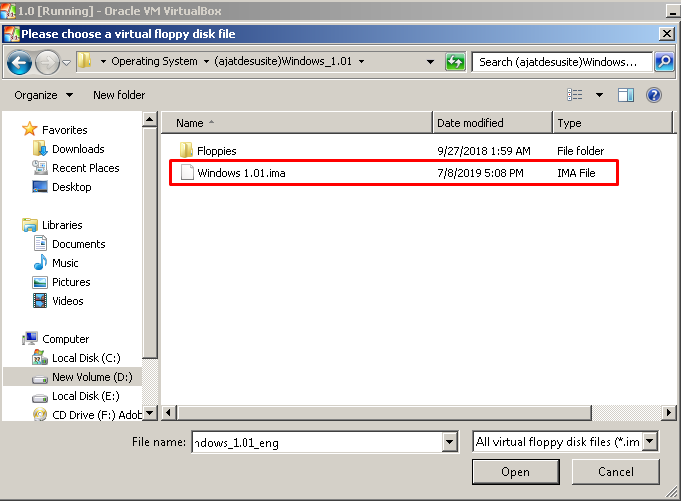
Task: Click the Libraries folder icon
Action: click(x=30, y=225)
